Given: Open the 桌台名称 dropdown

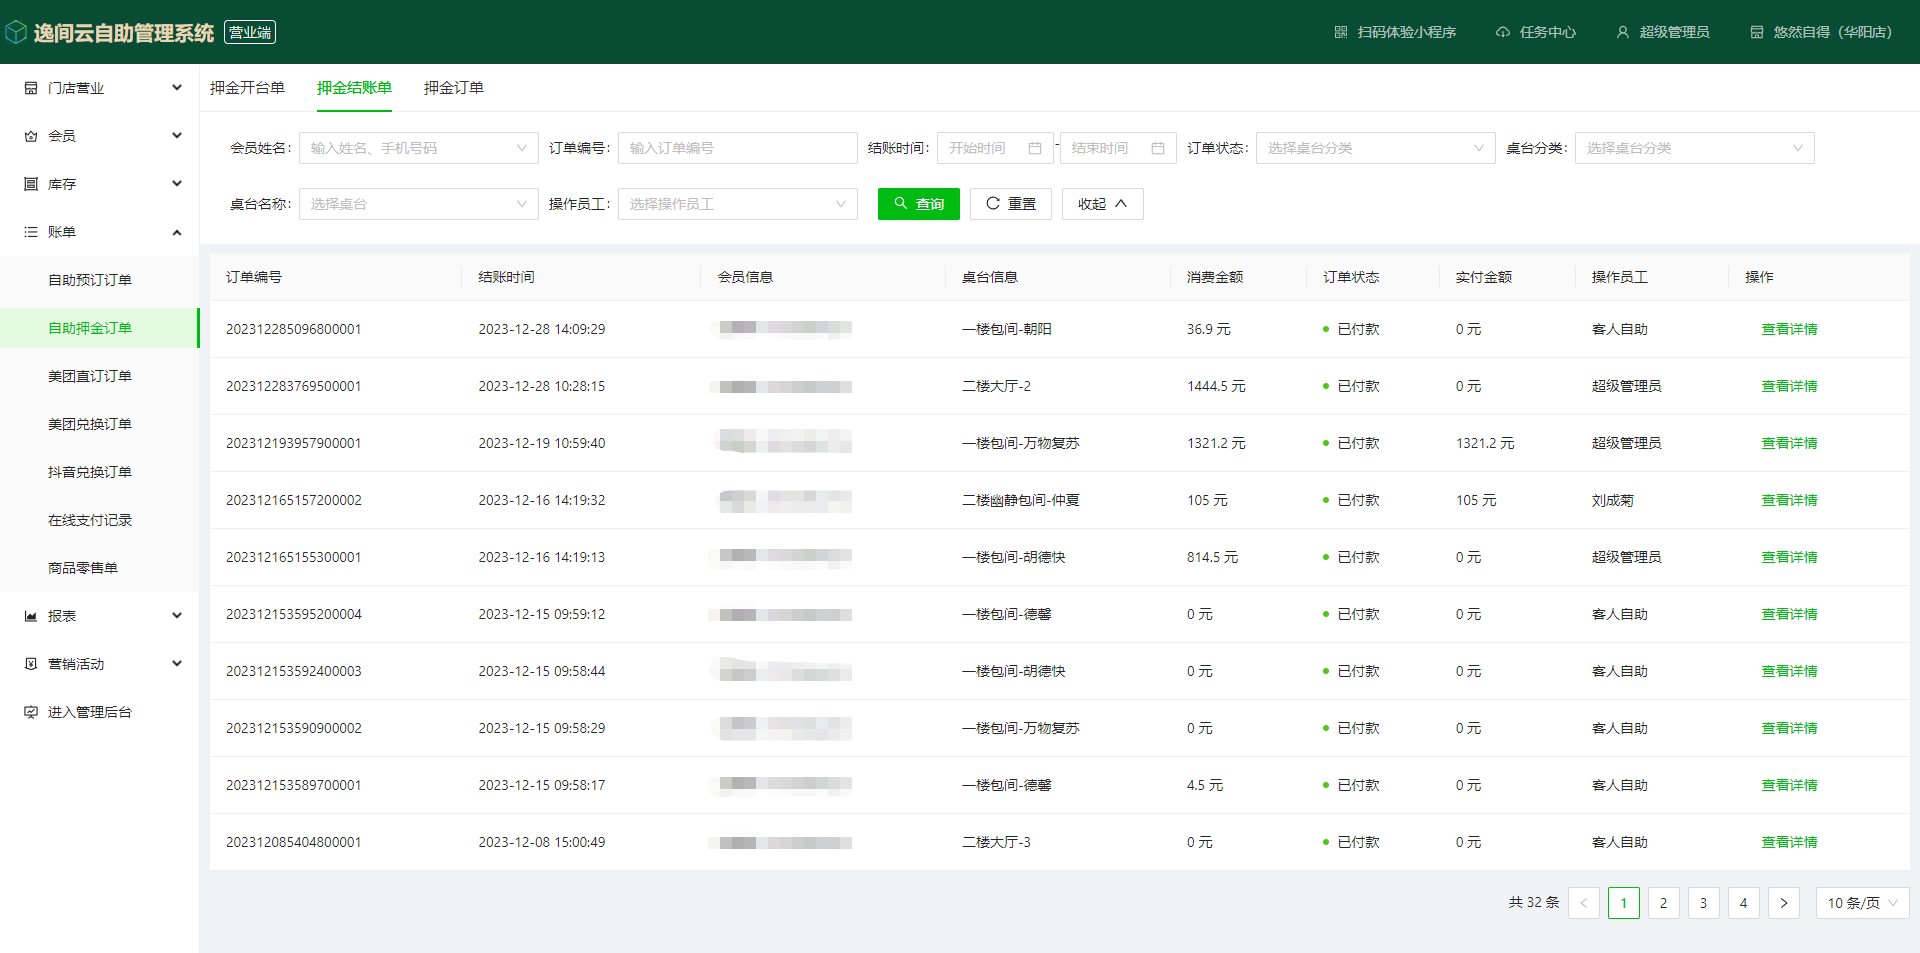Looking at the screenshot, I should [x=419, y=204].
